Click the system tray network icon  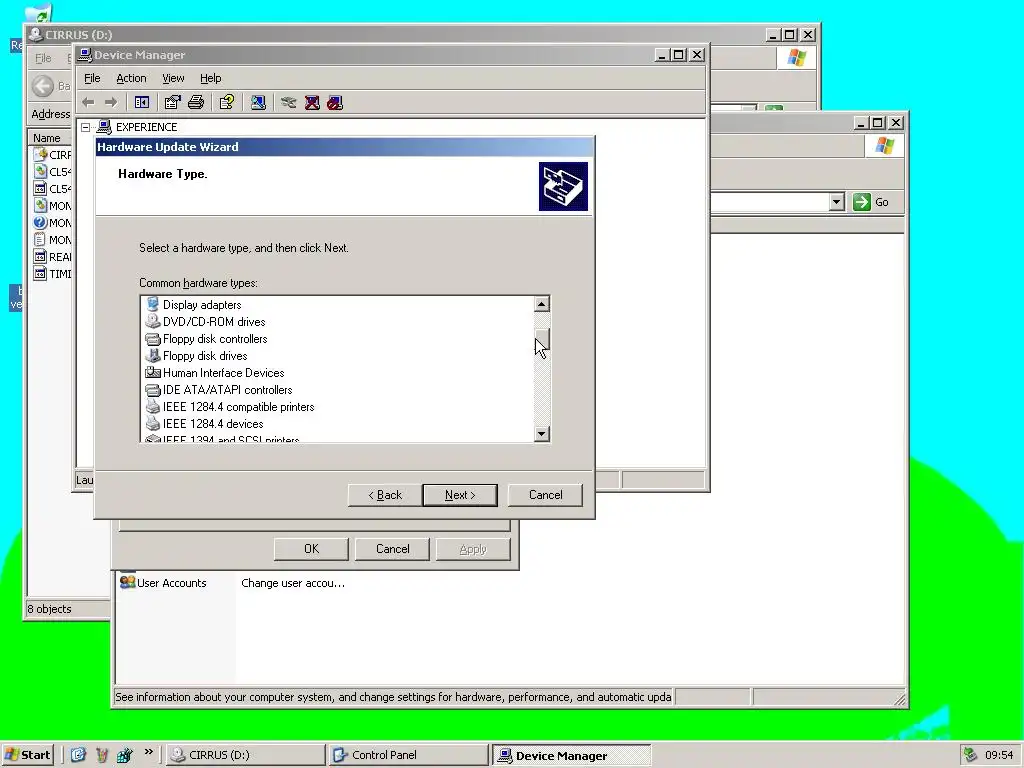[970, 755]
